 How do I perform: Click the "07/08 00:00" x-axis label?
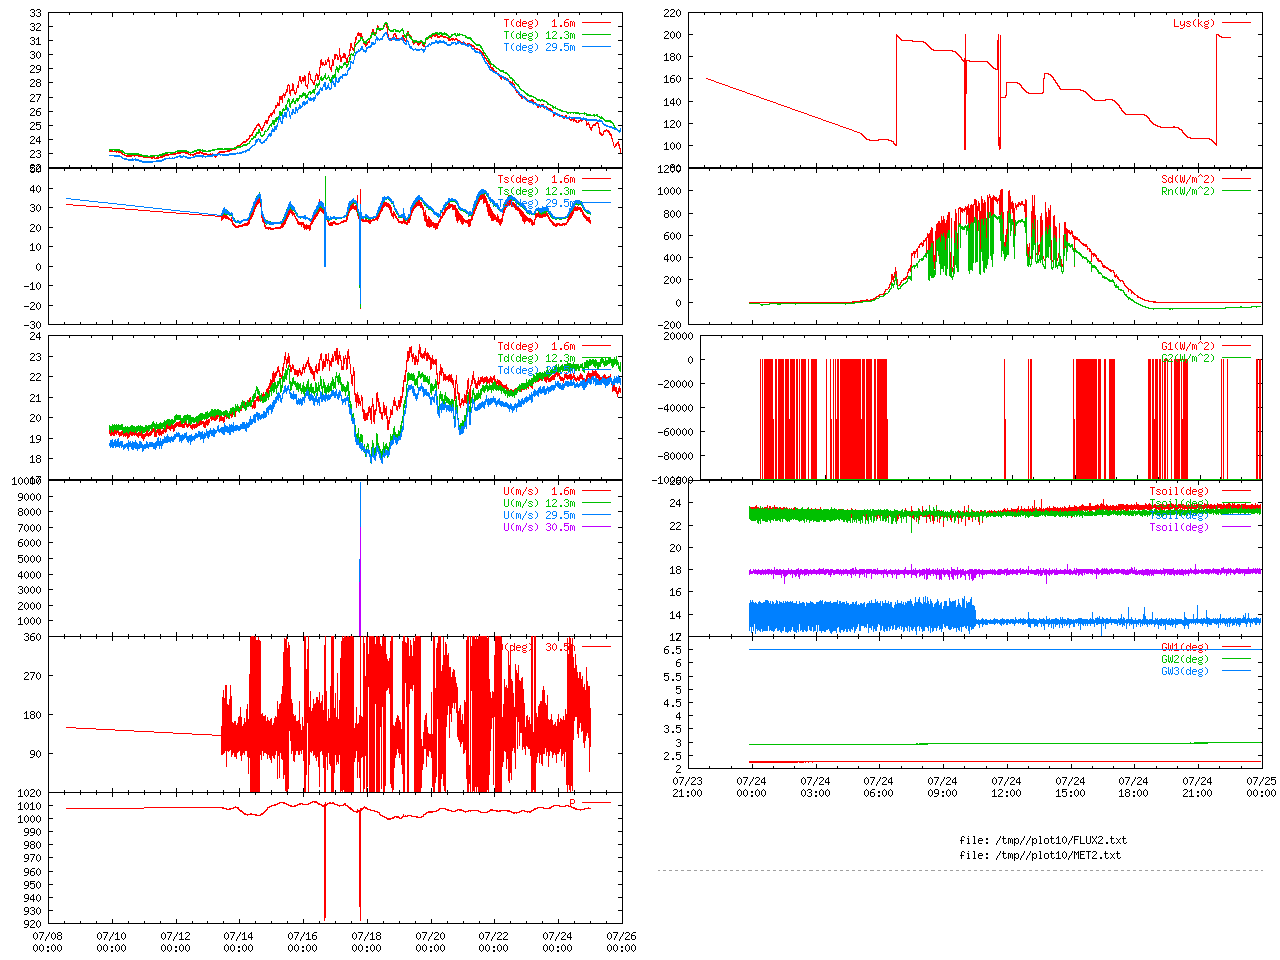48,943
